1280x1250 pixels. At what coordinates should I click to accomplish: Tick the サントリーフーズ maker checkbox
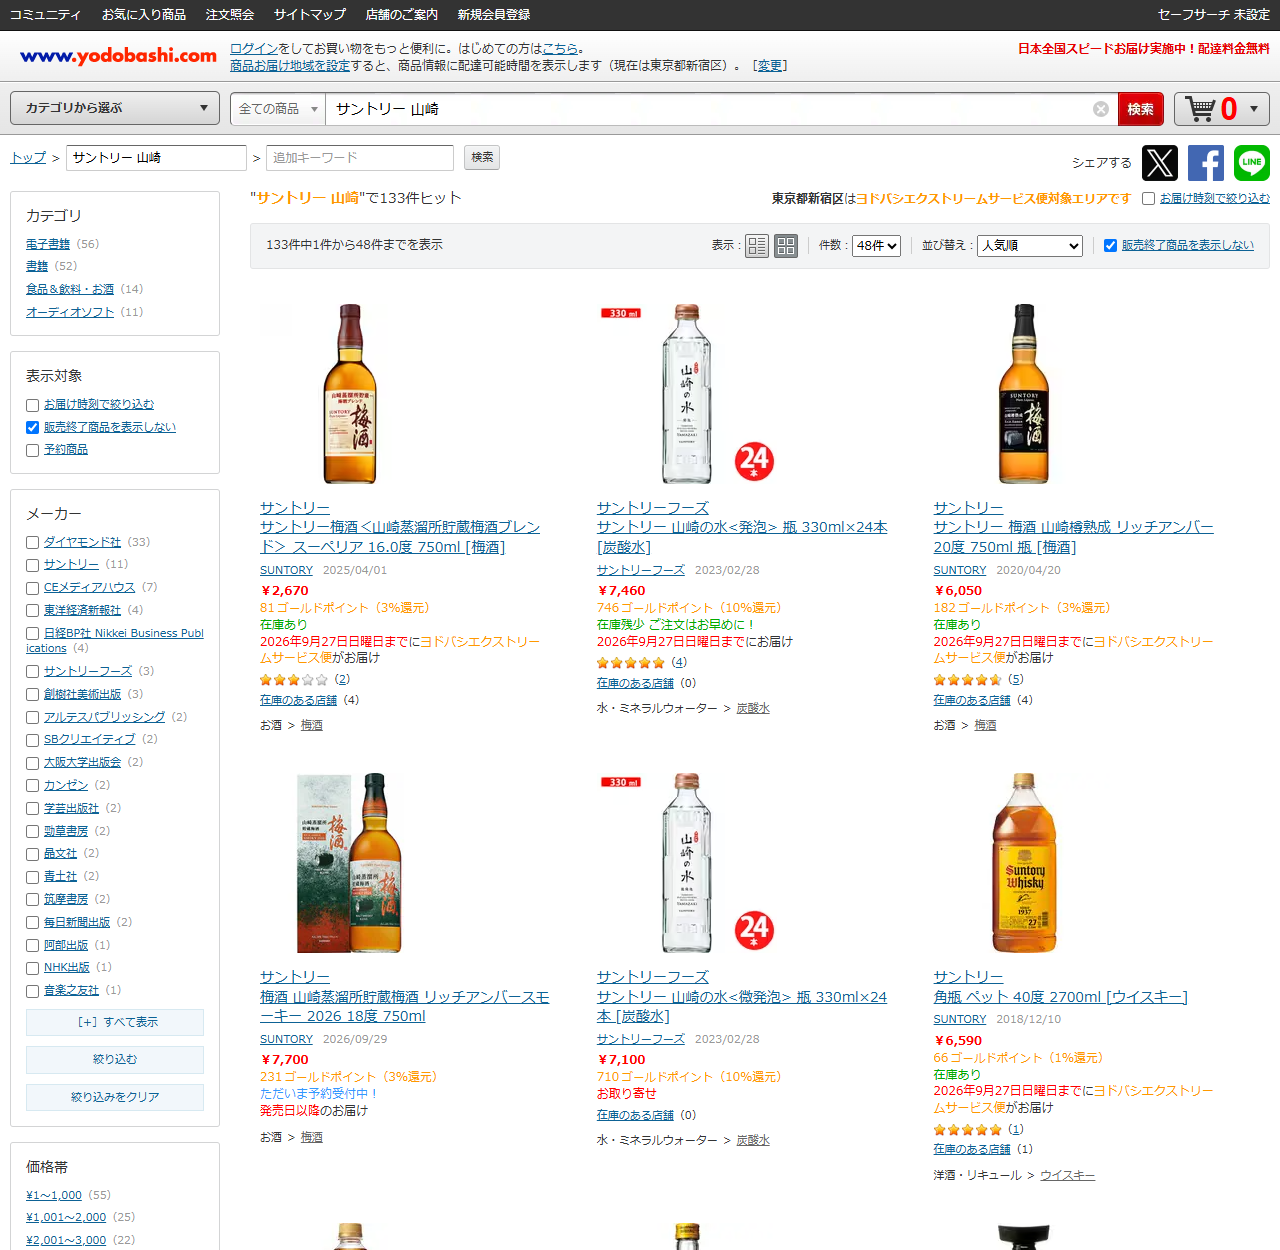(33, 672)
